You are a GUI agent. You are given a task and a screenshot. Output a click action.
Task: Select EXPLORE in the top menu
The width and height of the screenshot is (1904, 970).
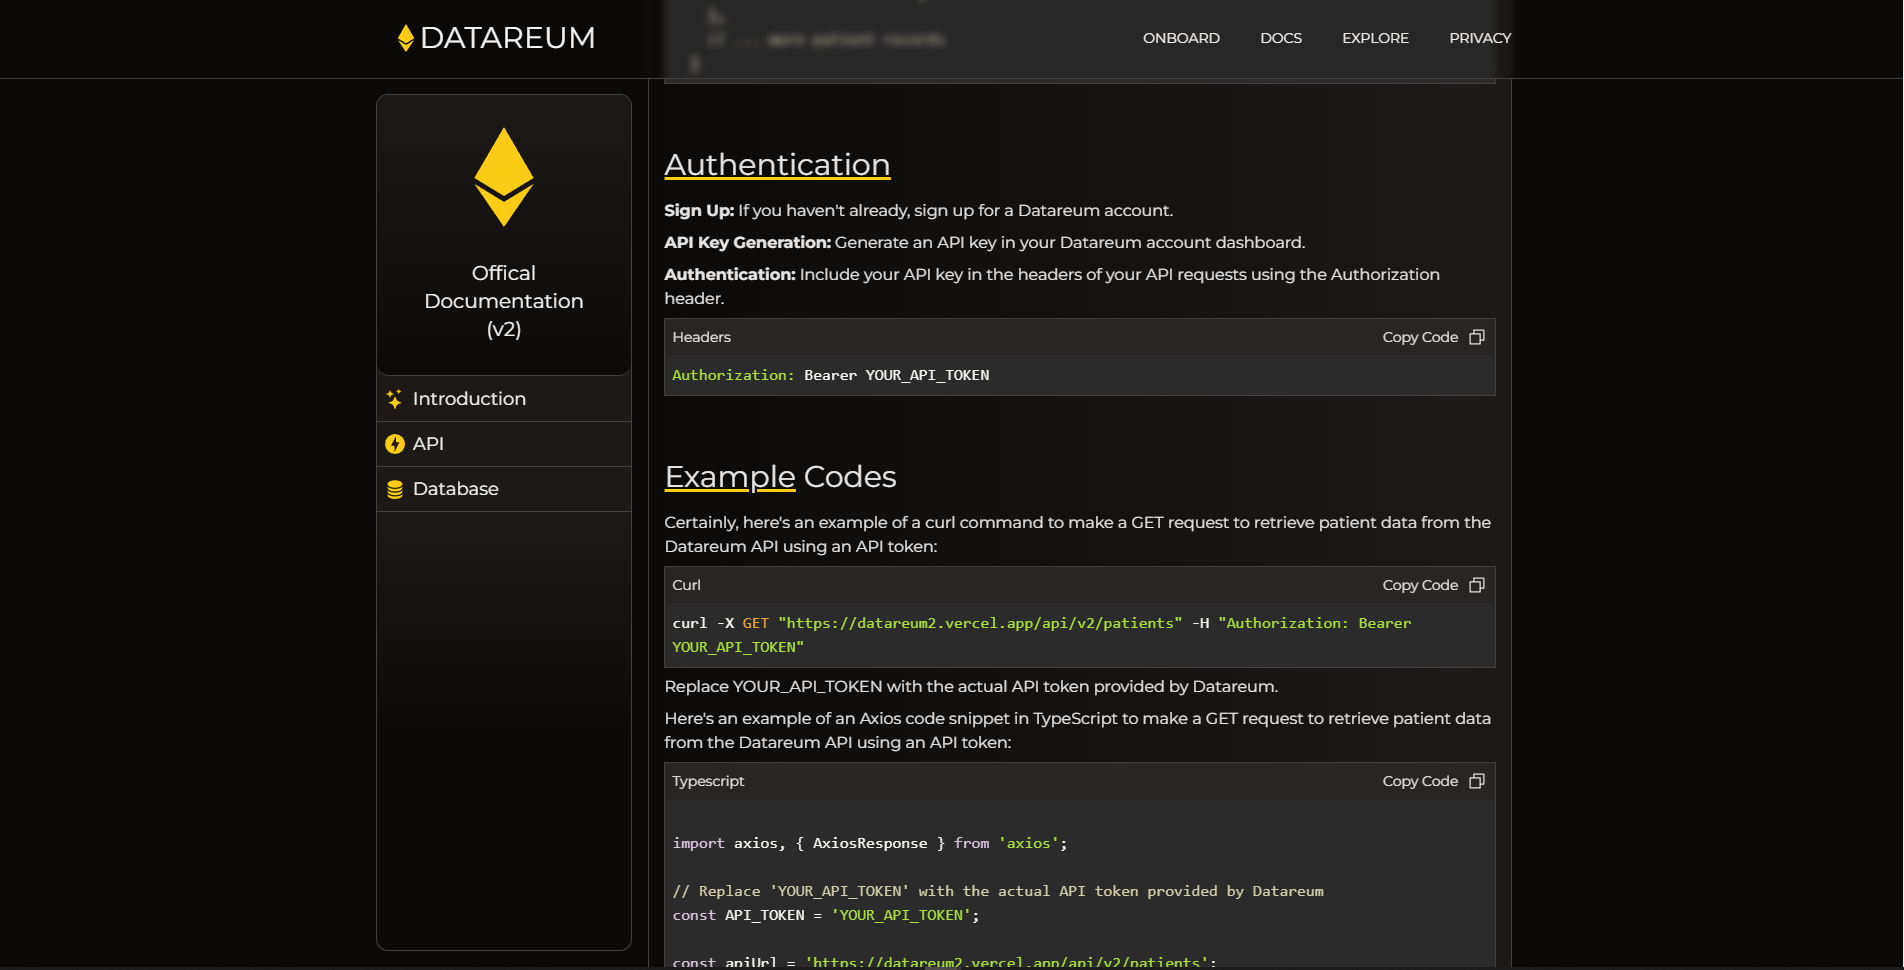[1375, 38]
